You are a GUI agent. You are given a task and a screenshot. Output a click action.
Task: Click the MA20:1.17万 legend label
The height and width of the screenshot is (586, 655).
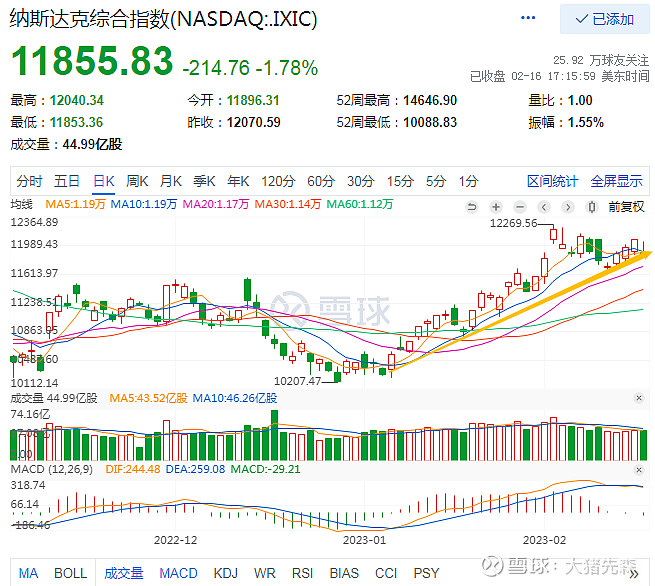[216, 204]
